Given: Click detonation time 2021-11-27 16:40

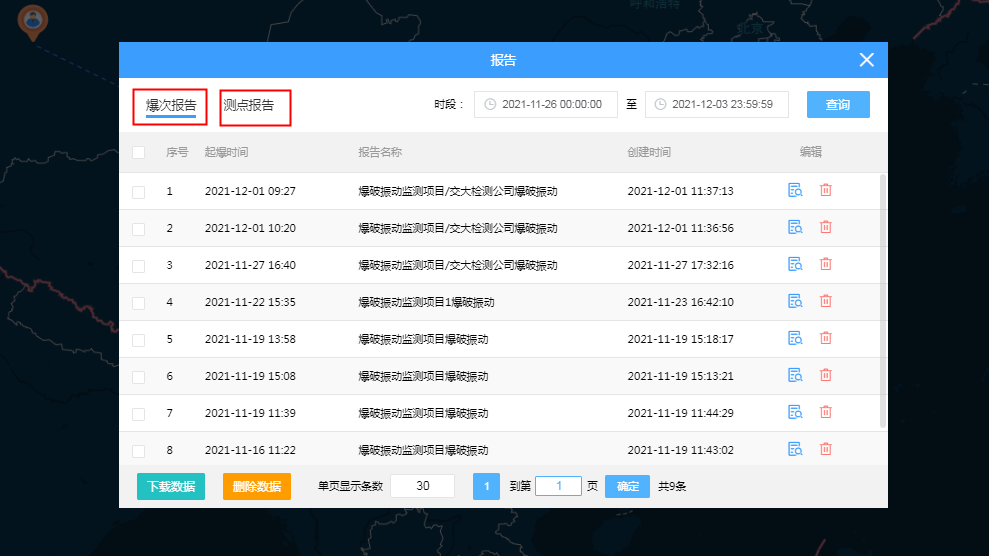Looking at the screenshot, I should (250, 265).
